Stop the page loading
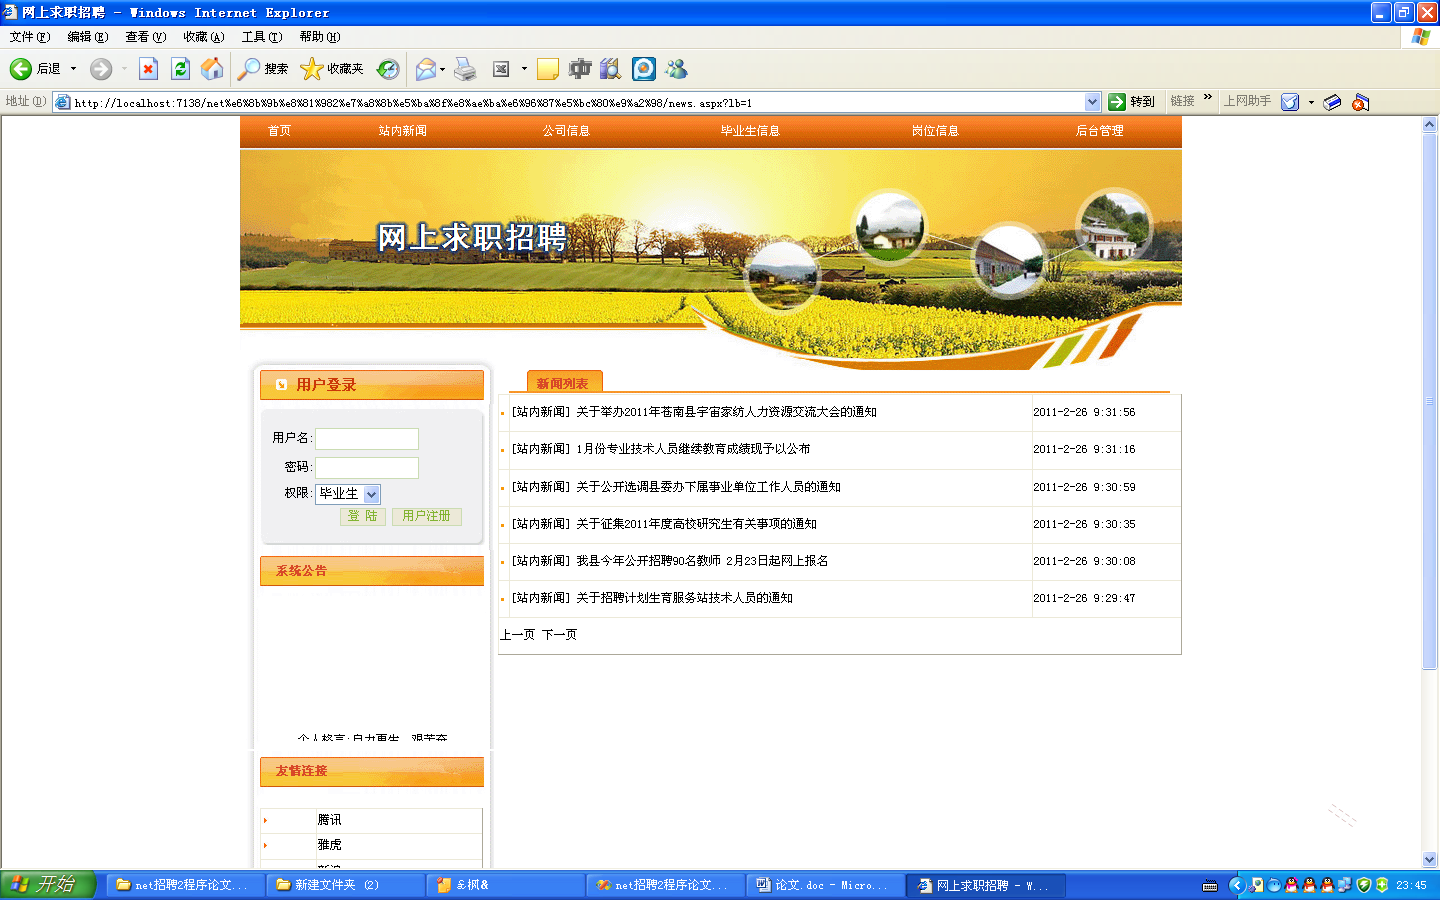 pyautogui.click(x=148, y=68)
